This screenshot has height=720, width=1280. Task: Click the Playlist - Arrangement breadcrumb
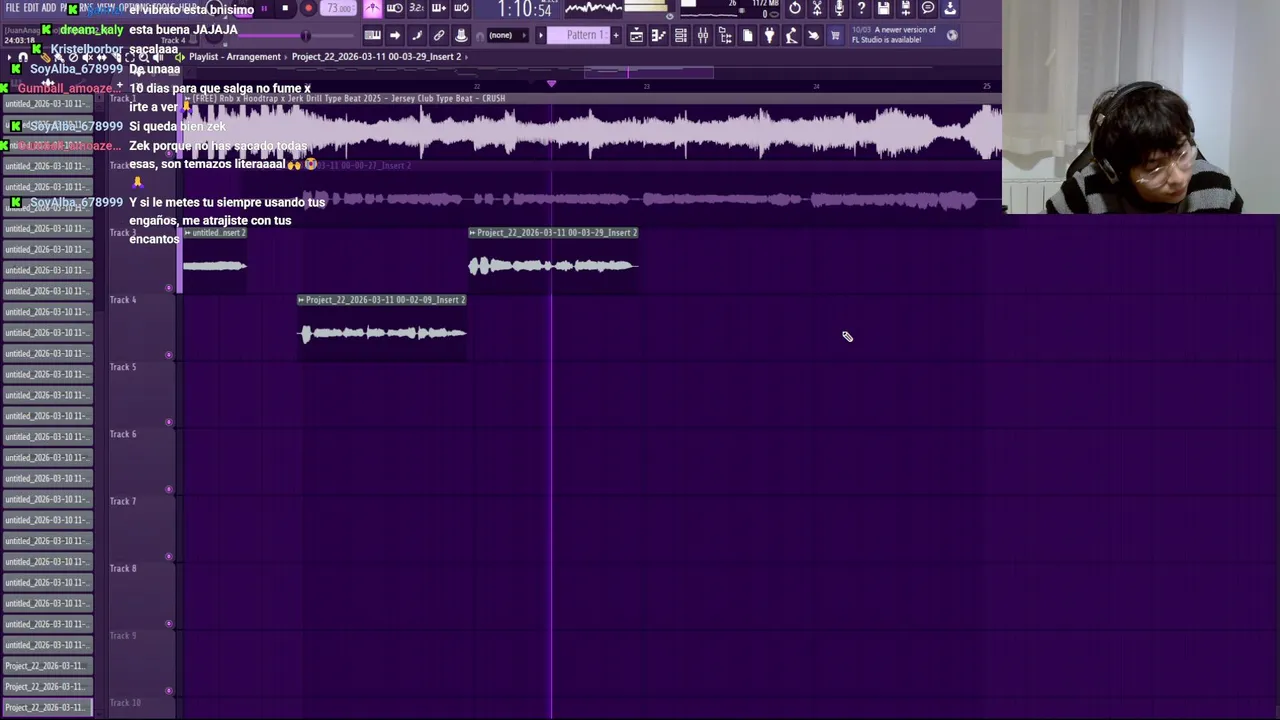point(235,57)
